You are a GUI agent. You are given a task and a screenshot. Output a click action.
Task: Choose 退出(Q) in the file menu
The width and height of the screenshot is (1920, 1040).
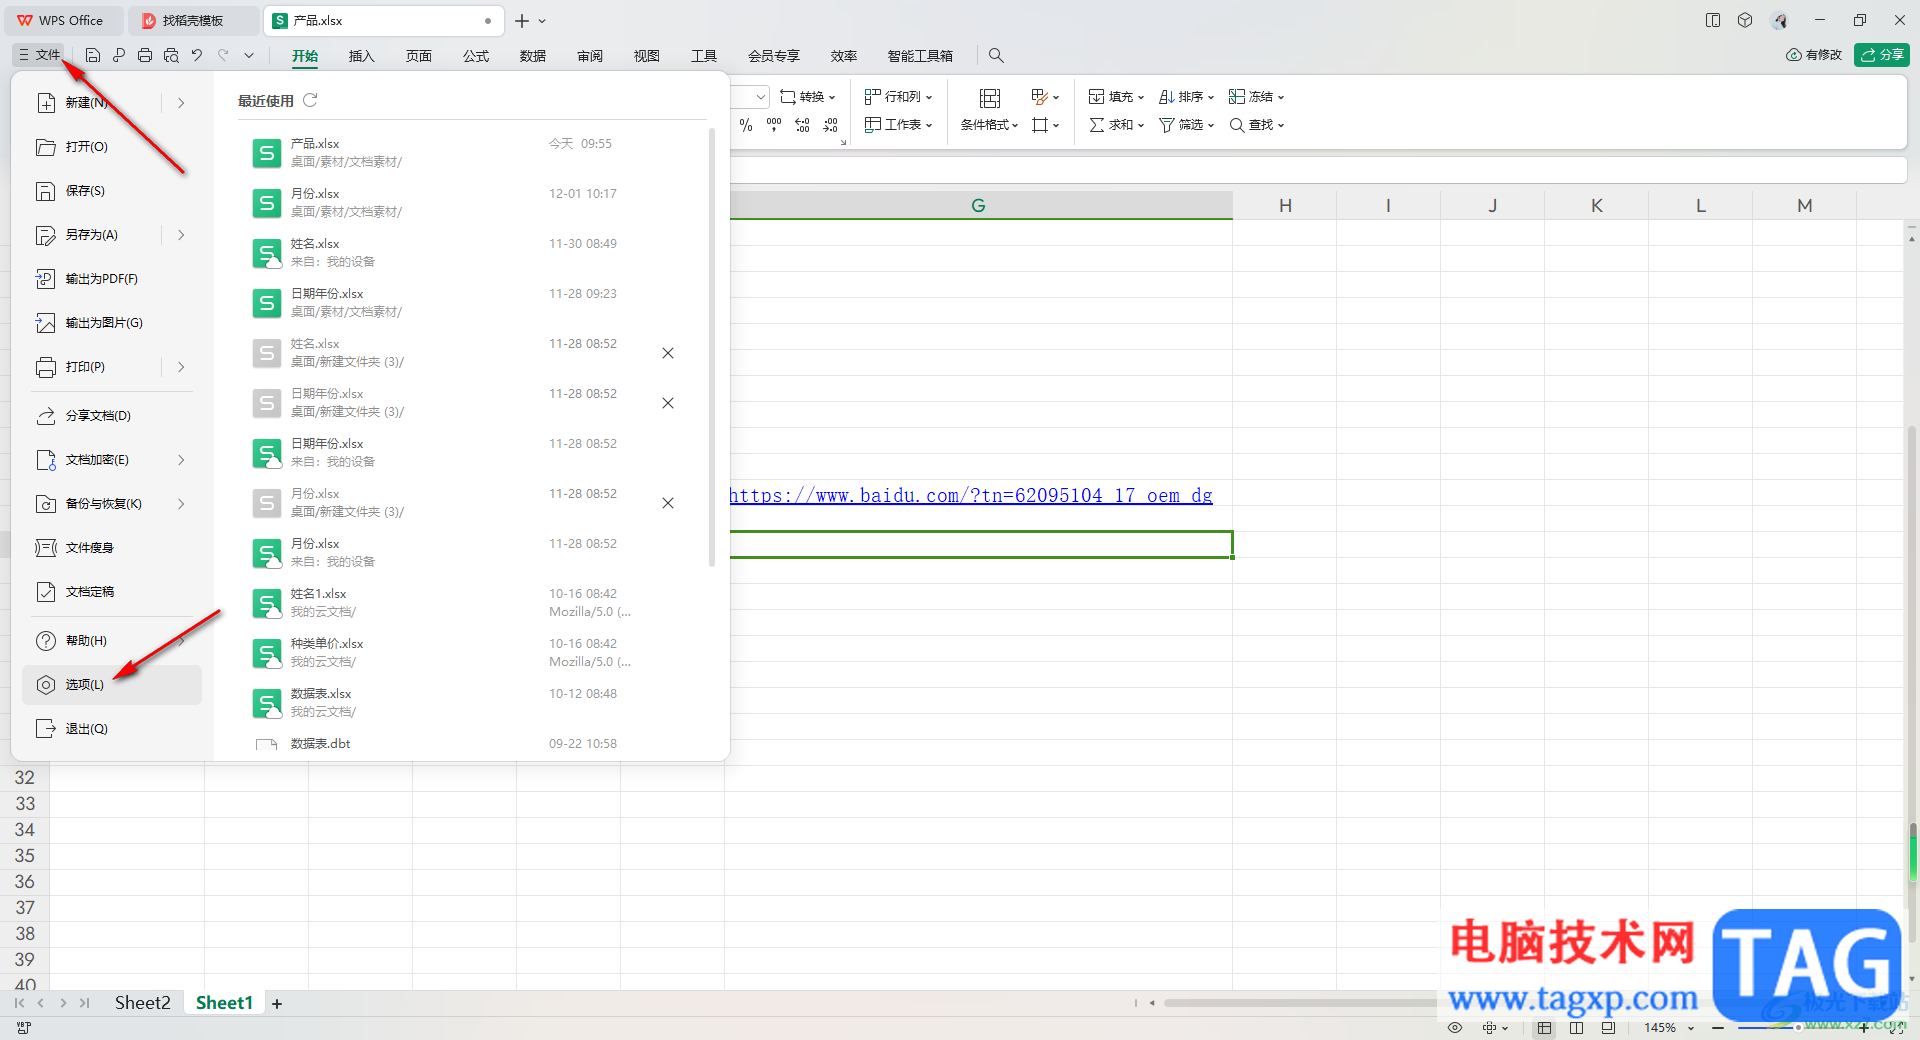(112, 729)
